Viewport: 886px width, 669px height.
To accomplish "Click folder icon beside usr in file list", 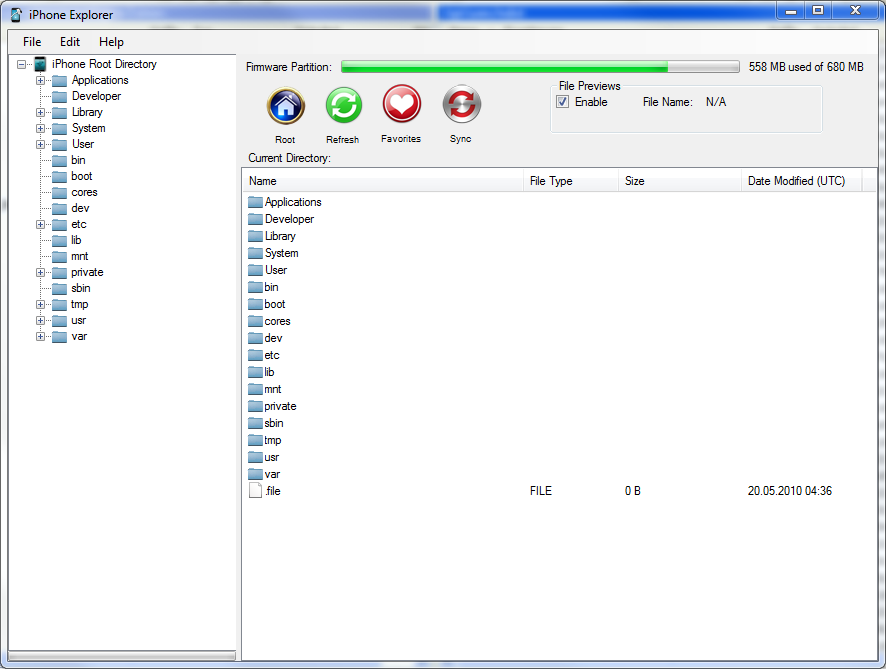I will (x=255, y=457).
